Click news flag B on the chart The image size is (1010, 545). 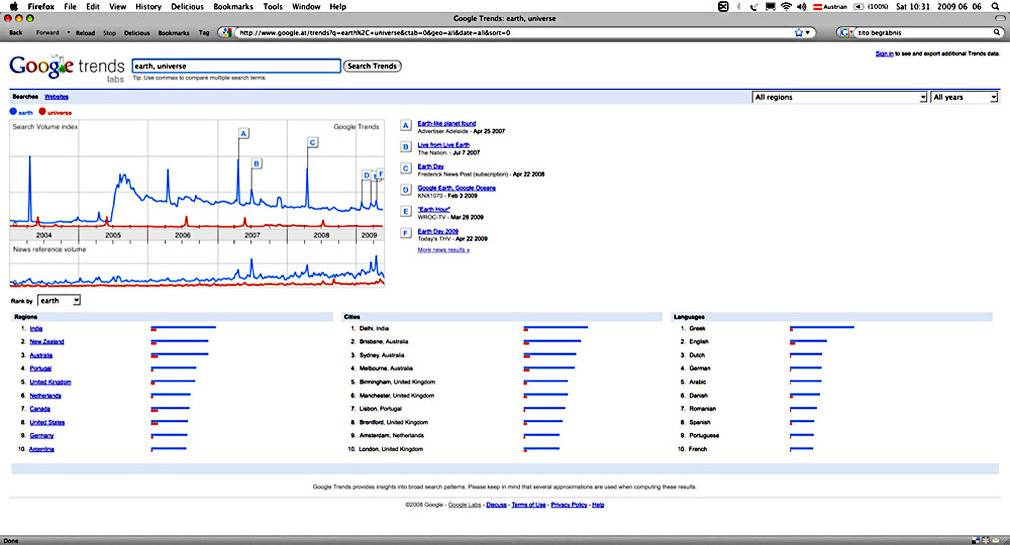(x=256, y=164)
